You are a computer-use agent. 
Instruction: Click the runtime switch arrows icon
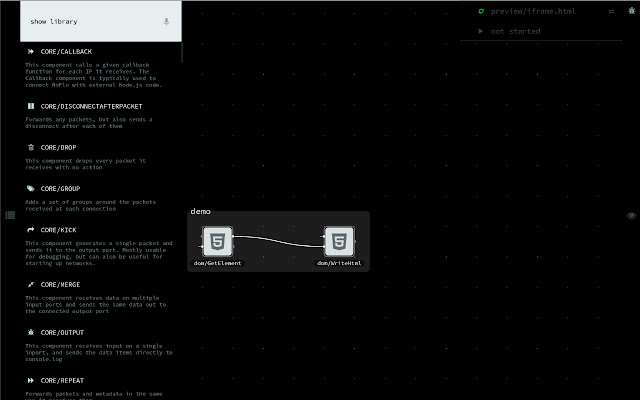point(611,11)
